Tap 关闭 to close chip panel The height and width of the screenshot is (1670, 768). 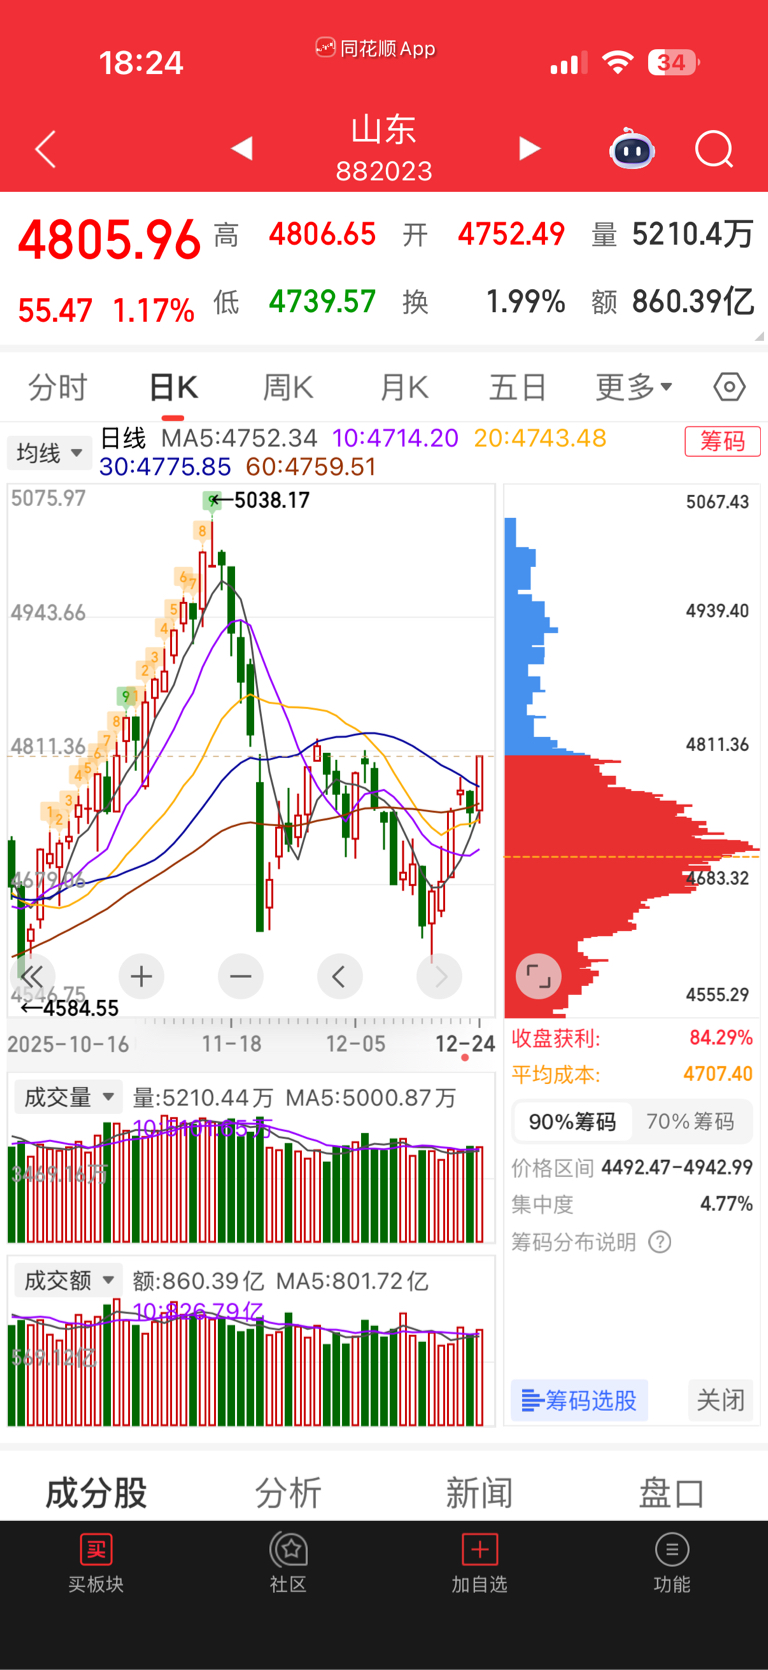(x=720, y=1400)
